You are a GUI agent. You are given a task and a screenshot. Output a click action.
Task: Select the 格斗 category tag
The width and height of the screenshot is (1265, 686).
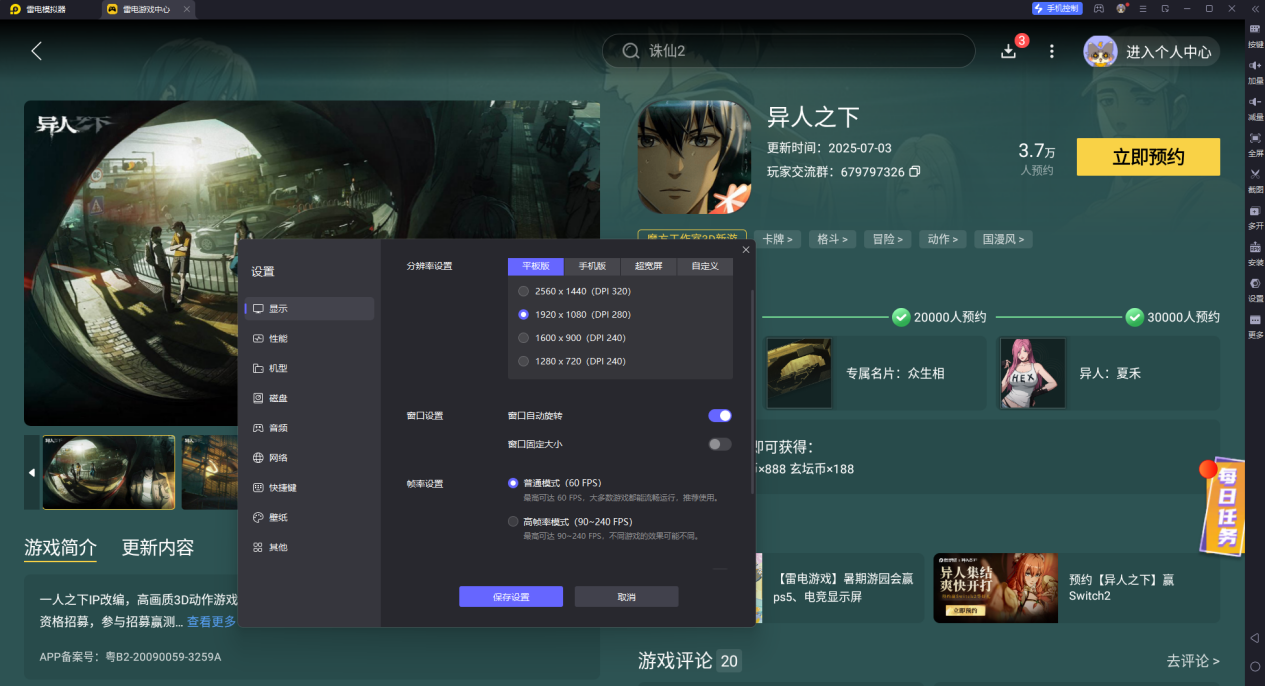tap(832, 239)
